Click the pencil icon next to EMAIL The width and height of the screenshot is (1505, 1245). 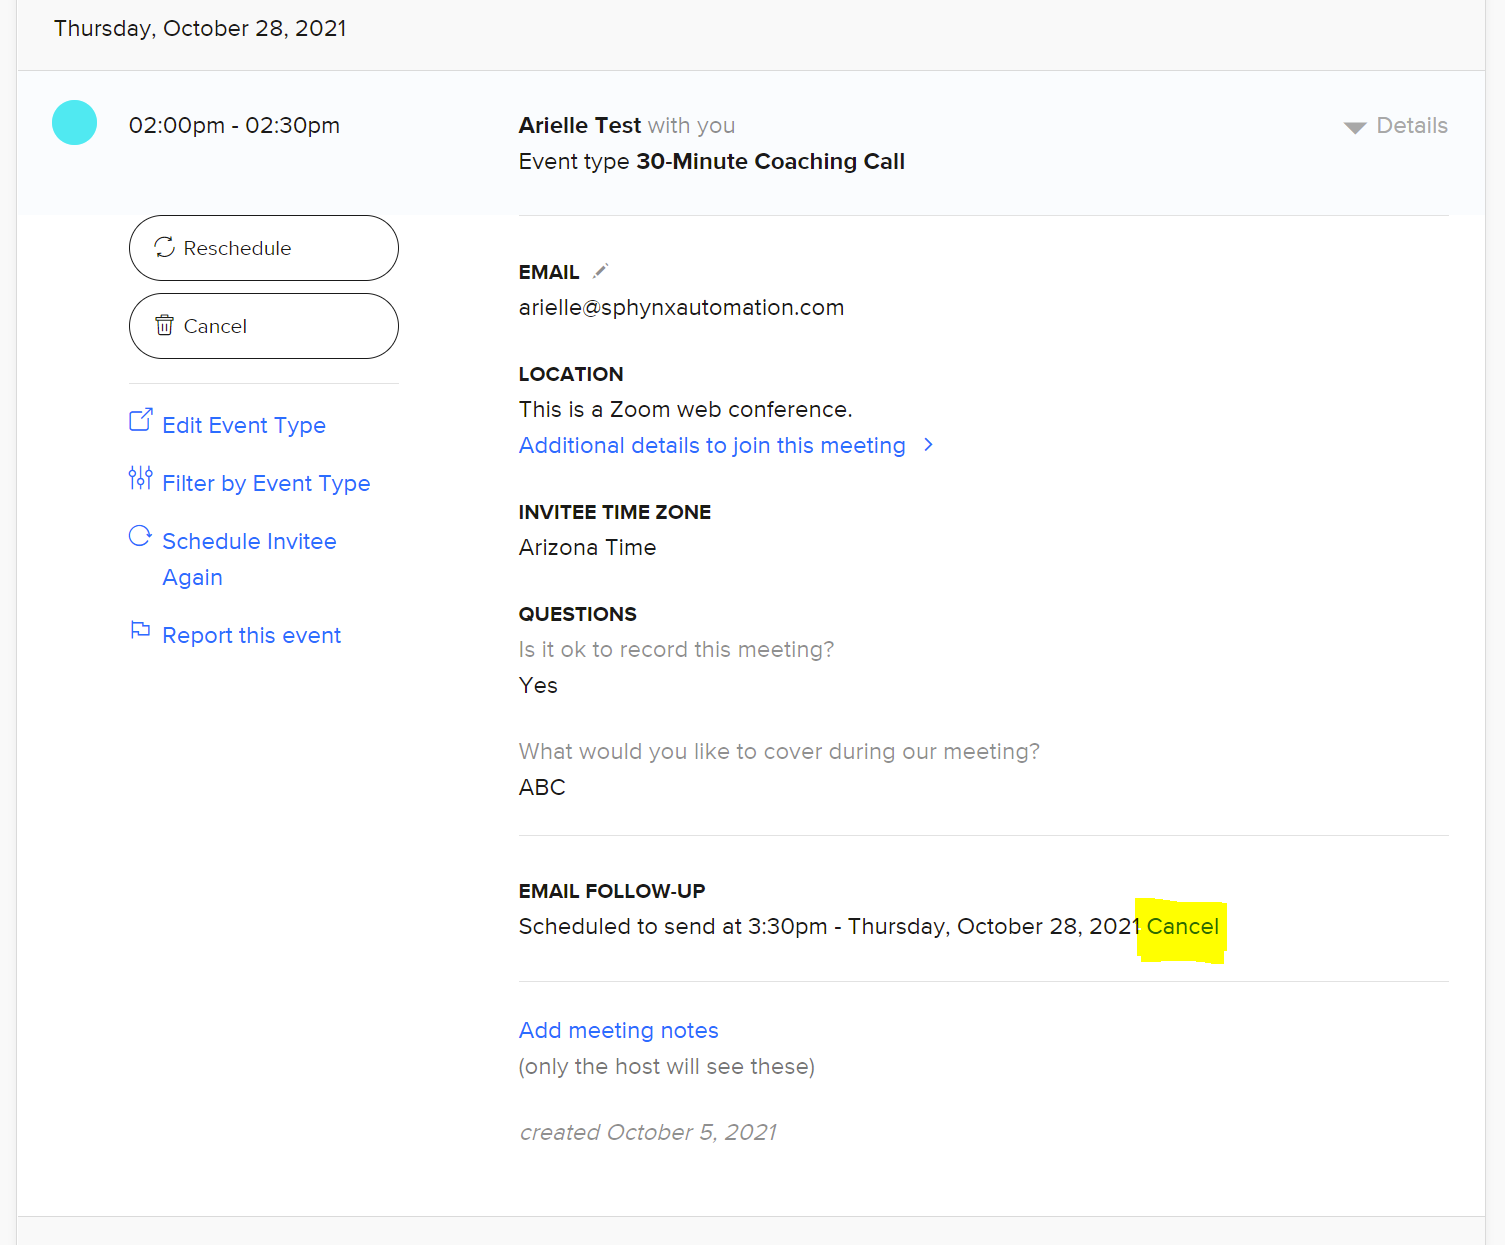tap(600, 271)
